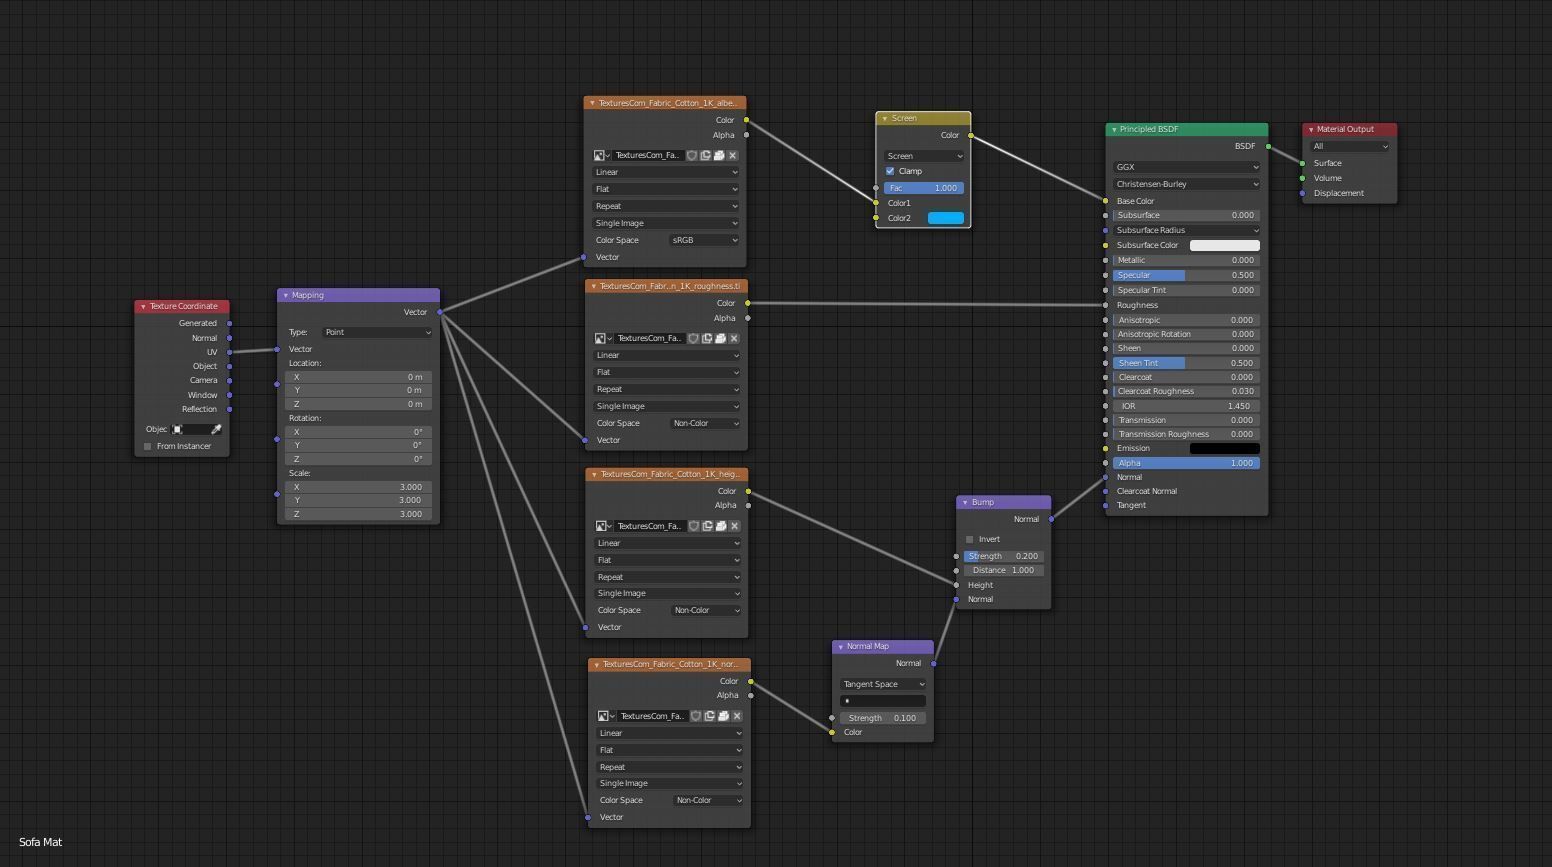Click albedo node image name field
The width and height of the screenshot is (1552, 867).
(647, 155)
